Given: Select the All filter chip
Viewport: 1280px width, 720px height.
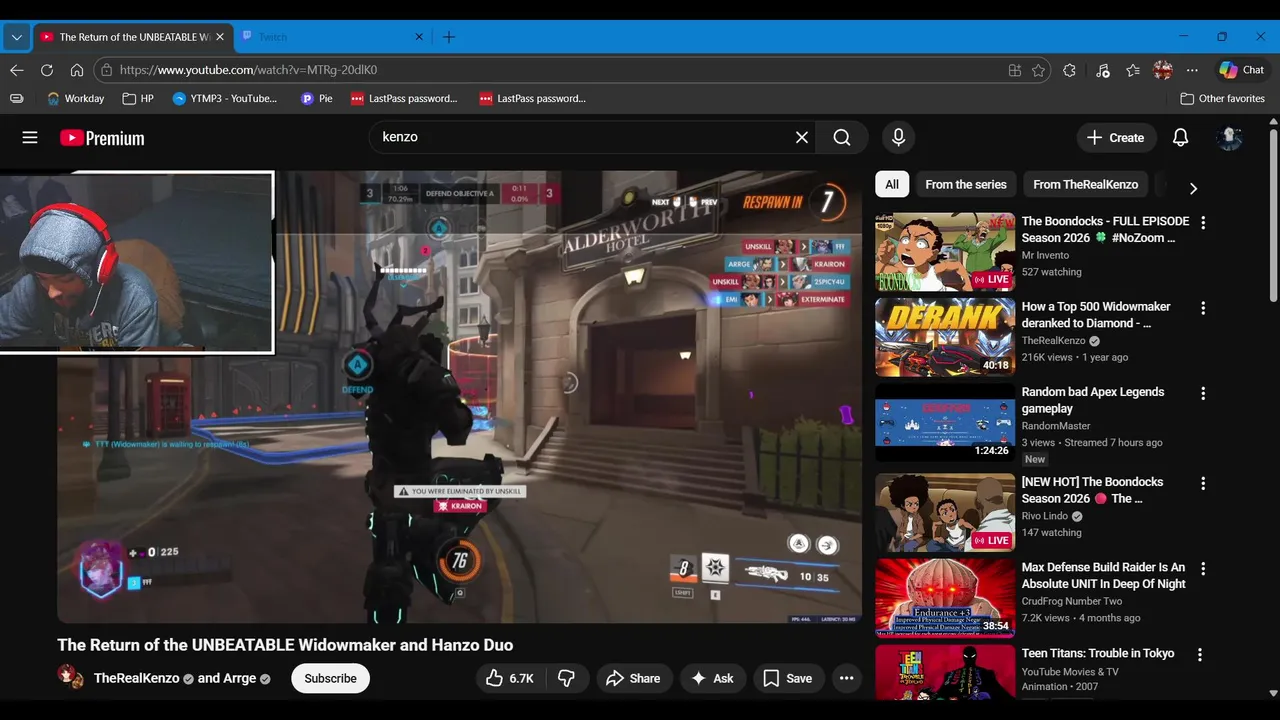Looking at the screenshot, I should pos(892,184).
